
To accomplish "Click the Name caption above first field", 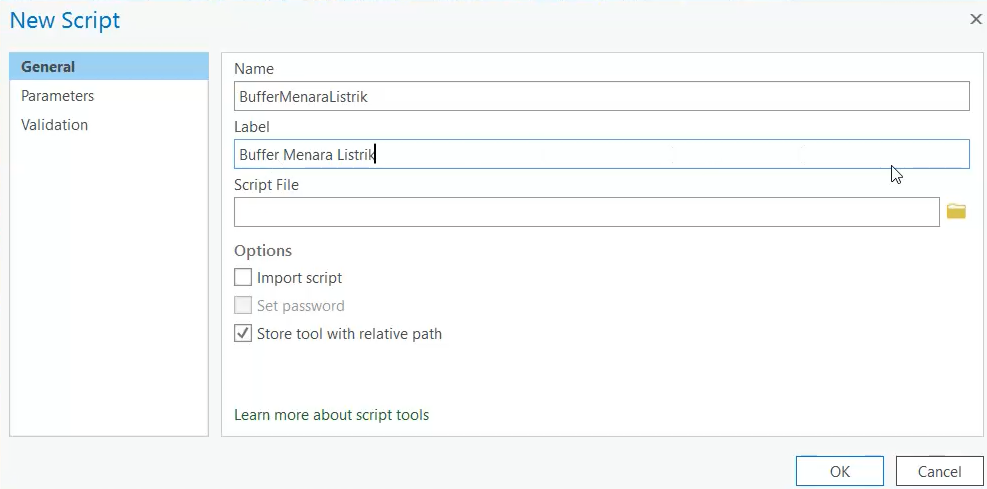I will click(x=254, y=69).
